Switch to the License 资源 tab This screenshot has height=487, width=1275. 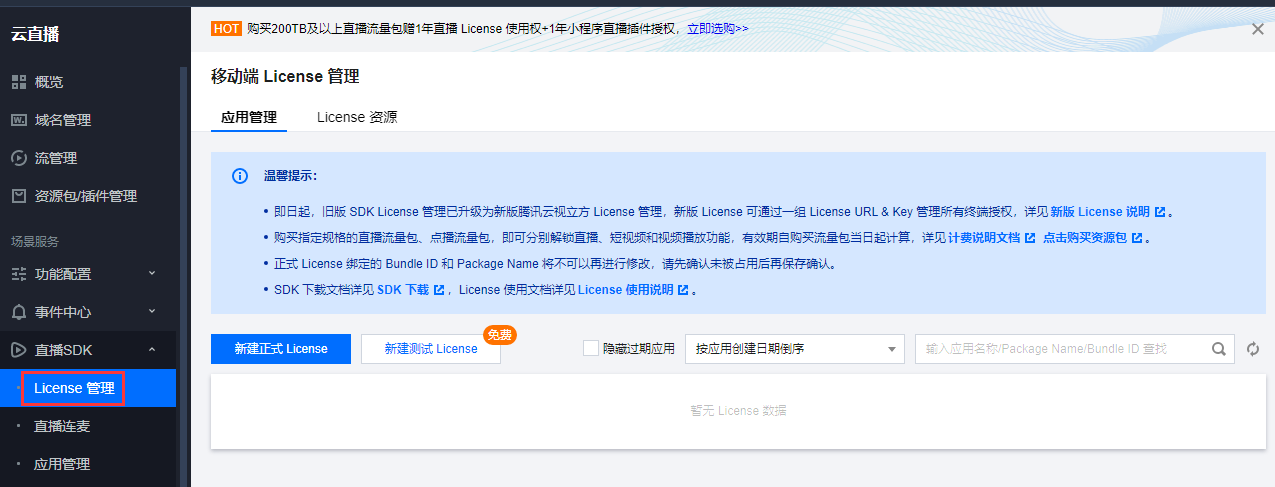[x=357, y=117]
